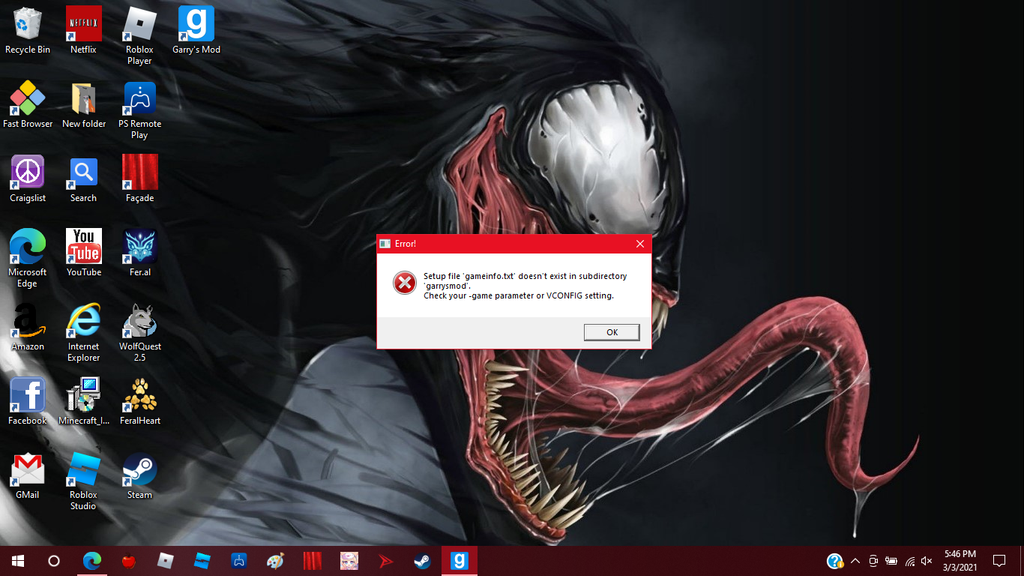Close the Error dialog window
This screenshot has height=576, width=1024.
click(x=640, y=244)
